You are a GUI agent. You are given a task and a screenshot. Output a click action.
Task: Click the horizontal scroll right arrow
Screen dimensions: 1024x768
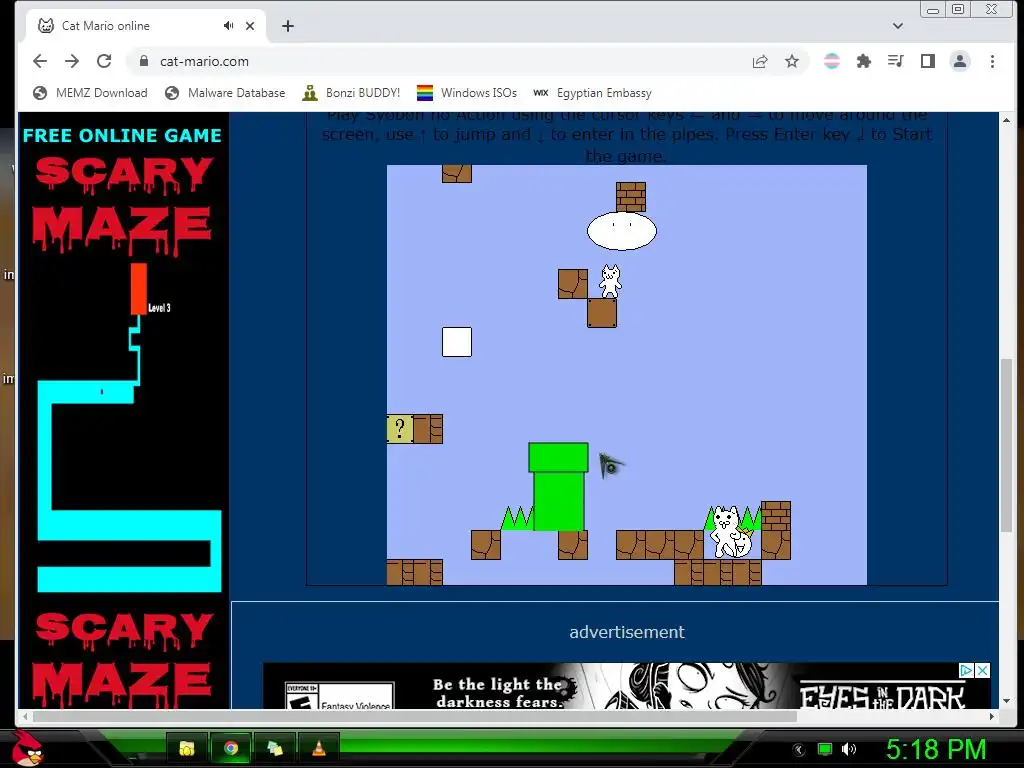tap(992, 716)
